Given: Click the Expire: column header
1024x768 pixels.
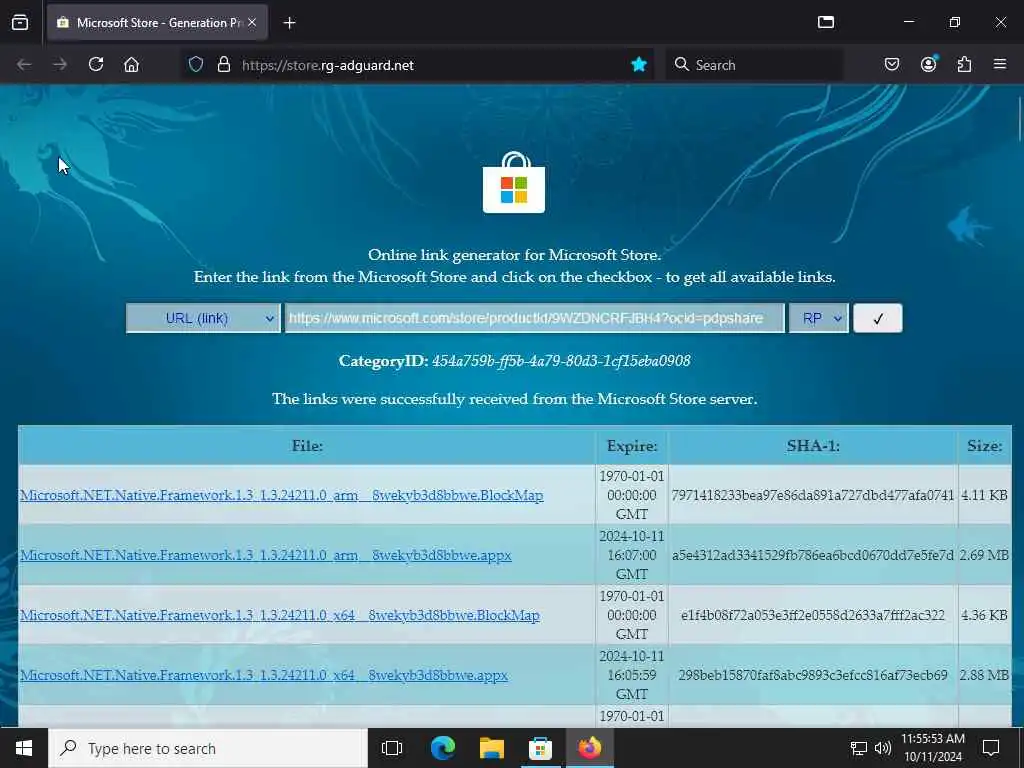Looking at the screenshot, I should click(632, 445).
